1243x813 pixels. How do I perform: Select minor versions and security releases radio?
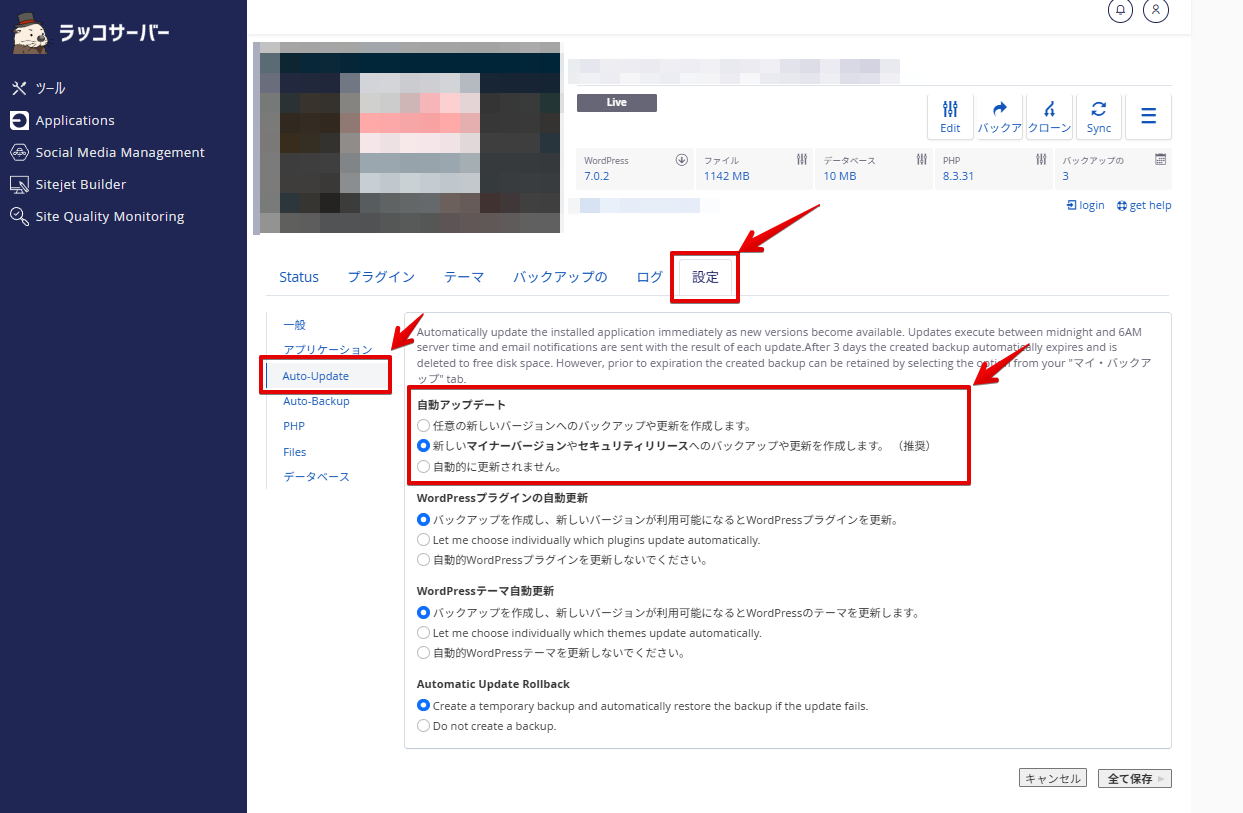click(424, 446)
